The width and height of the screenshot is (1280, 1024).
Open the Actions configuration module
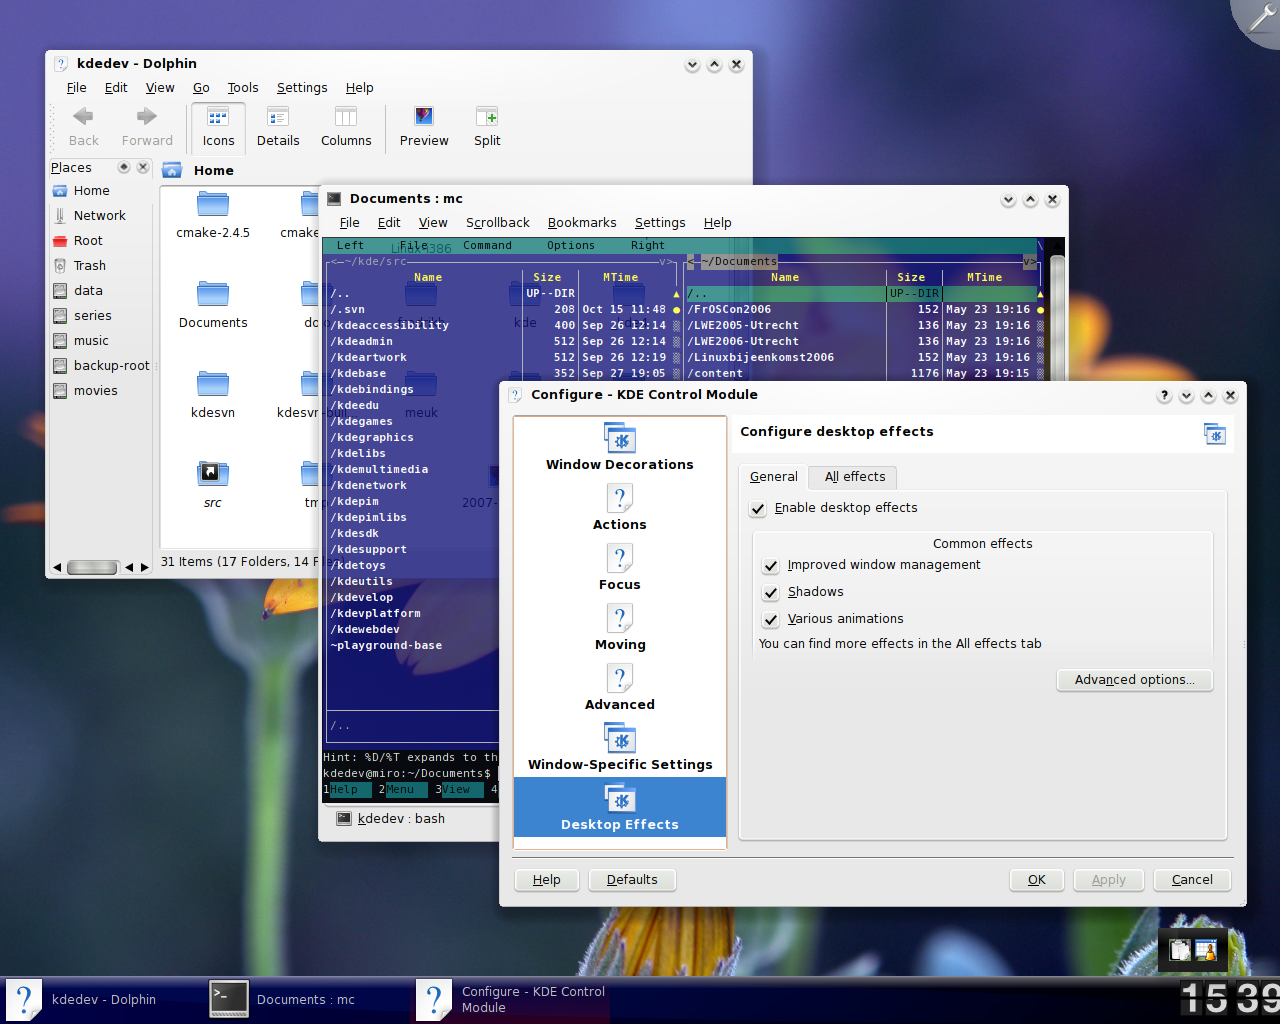click(x=620, y=507)
